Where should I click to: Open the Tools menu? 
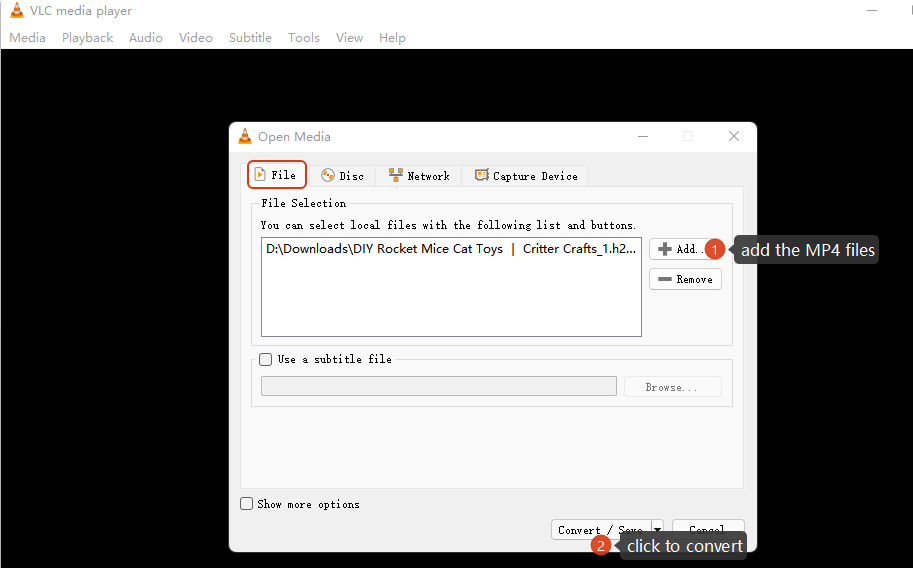point(303,38)
